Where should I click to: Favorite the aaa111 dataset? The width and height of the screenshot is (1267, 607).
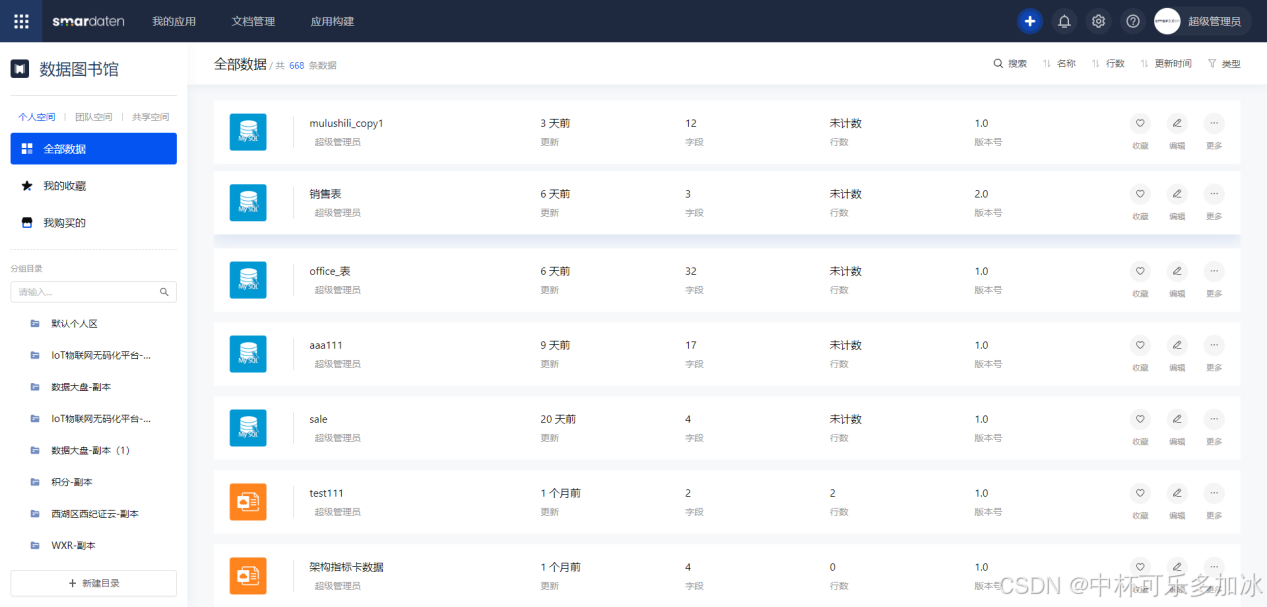pyautogui.click(x=1140, y=345)
